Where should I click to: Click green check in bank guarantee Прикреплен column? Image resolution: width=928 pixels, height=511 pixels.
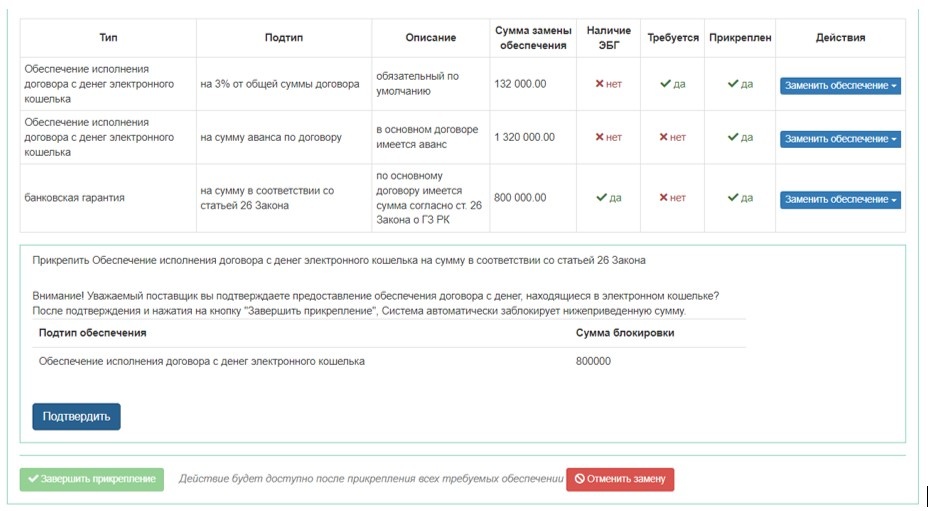tap(733, 198)
